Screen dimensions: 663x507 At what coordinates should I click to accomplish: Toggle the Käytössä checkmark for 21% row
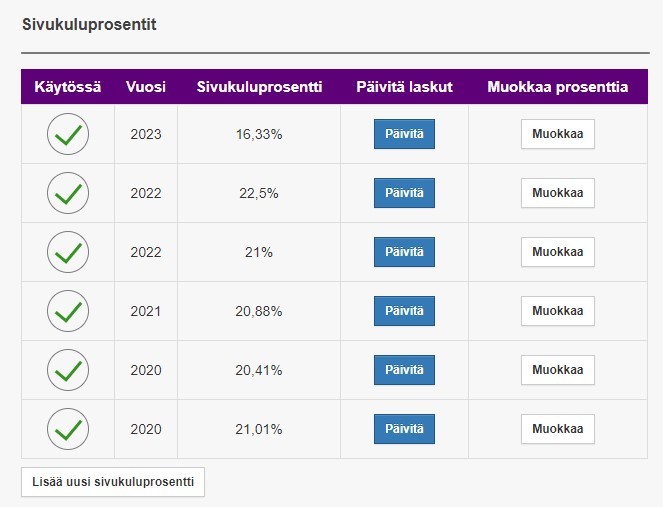coord(68,252)
